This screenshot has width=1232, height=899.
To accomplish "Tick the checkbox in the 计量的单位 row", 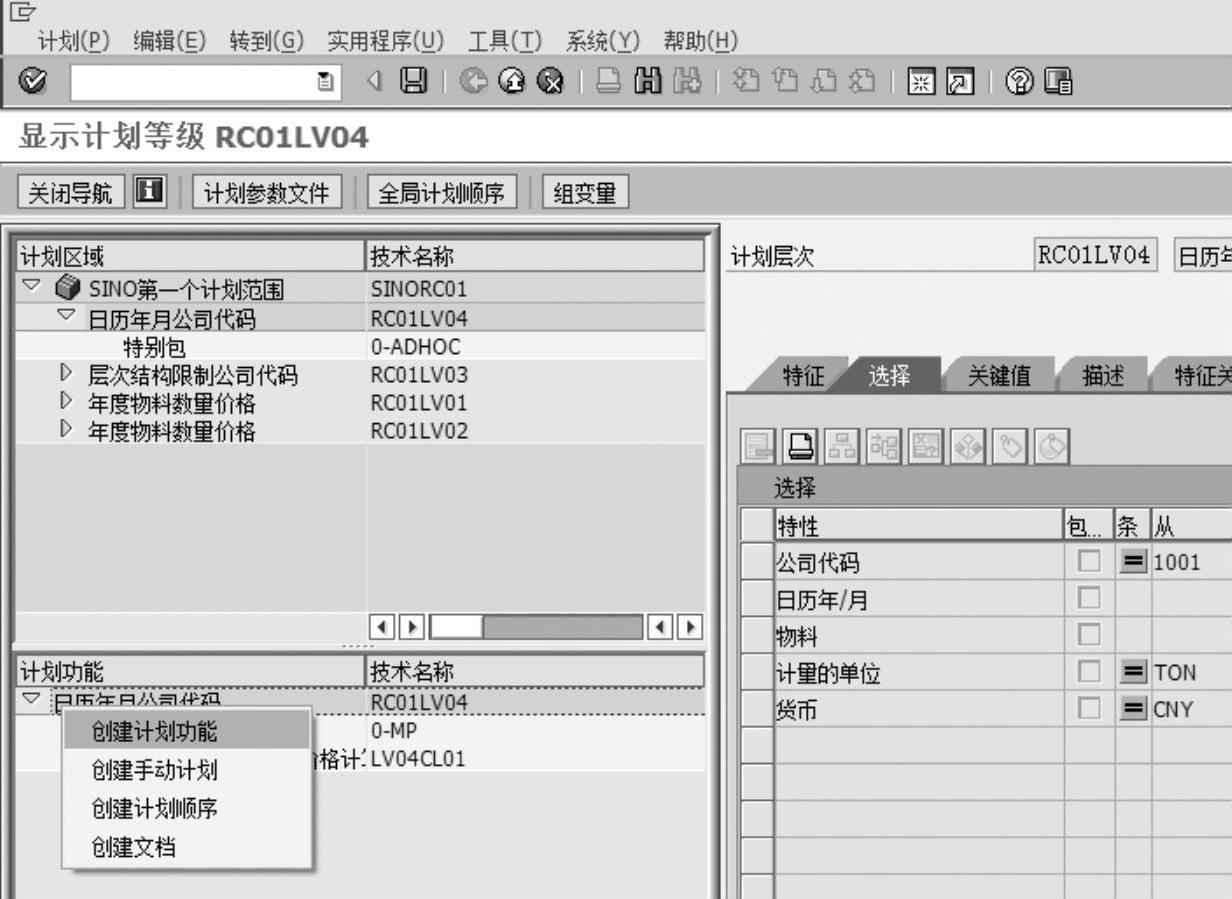I will pyautogui.click(x=1089, y=671).
